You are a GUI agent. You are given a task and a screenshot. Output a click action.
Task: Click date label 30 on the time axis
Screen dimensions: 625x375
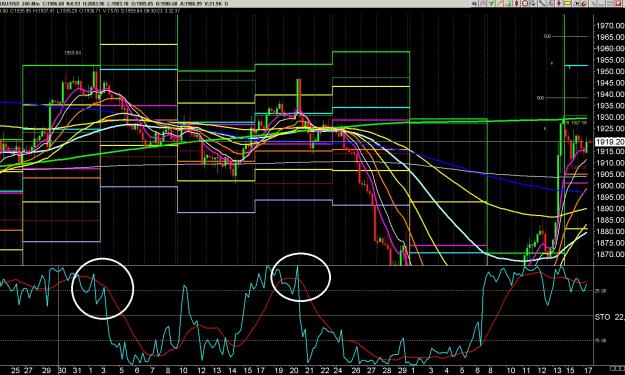pyautogui.click(x=62, y=371)
